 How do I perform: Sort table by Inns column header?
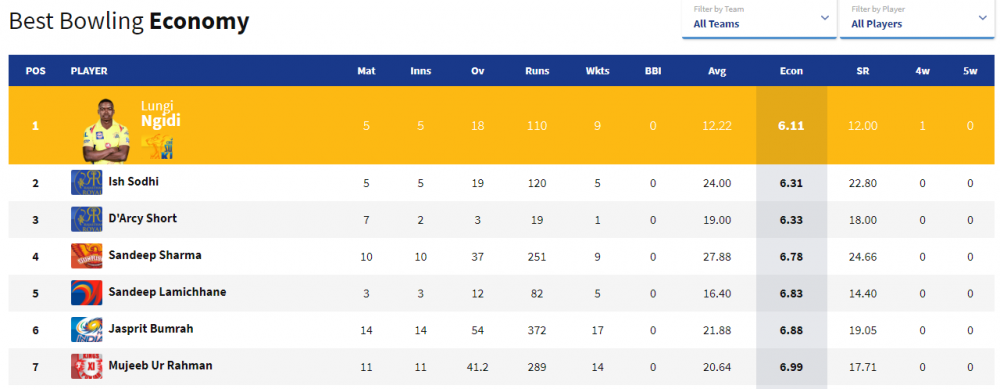click(421, 71)
